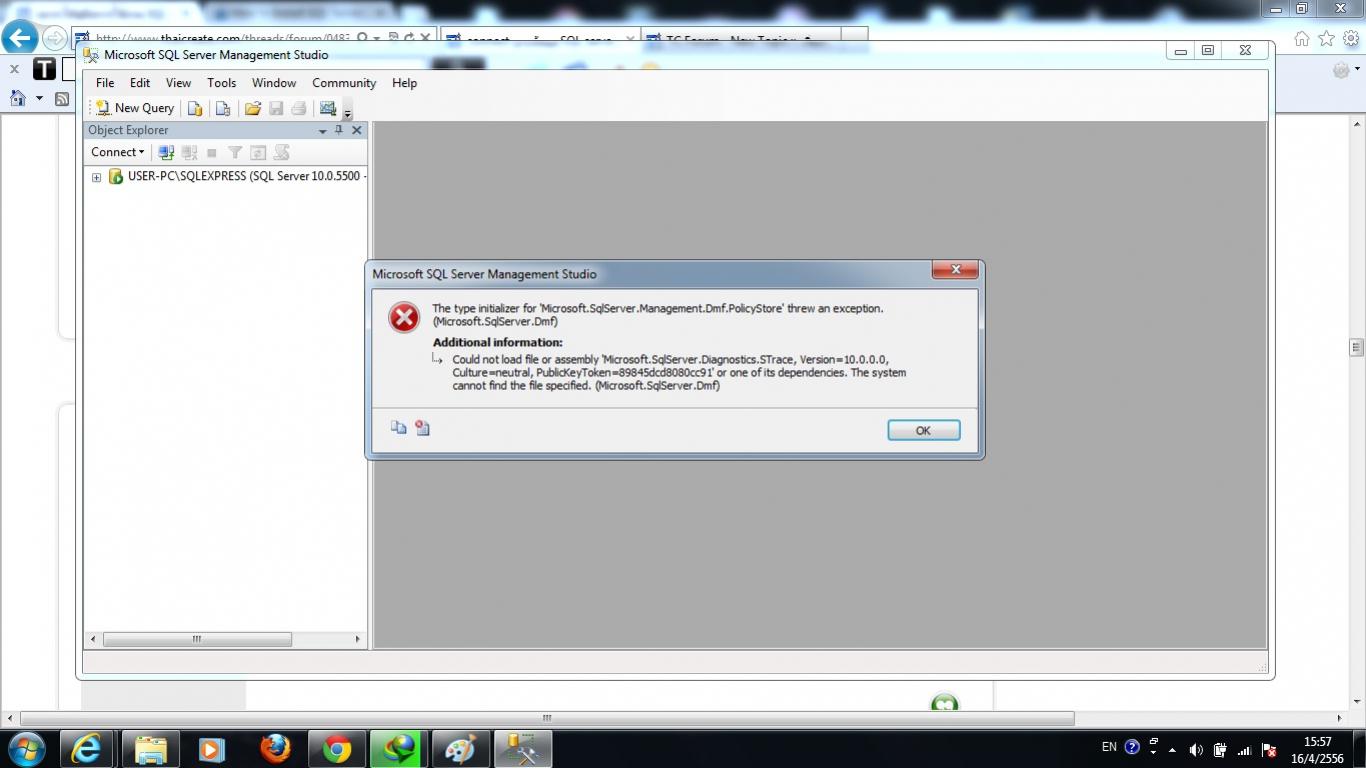1366x768 pixels.
Task: Click the browser Forward button
Action: click(x=54, y=39)
